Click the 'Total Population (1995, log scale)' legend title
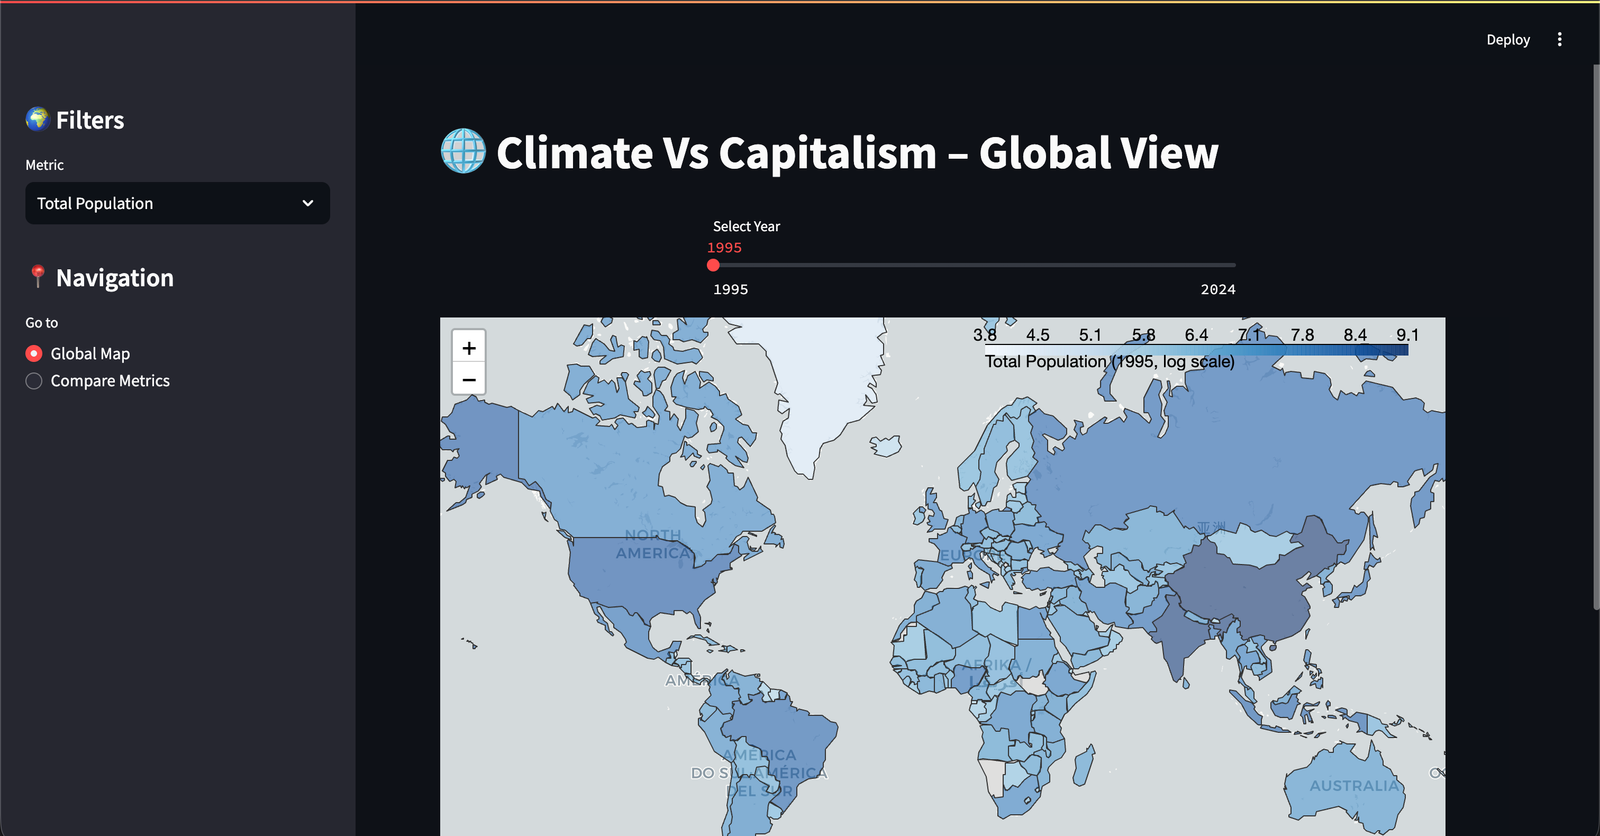The image size is (1600, 836). tap(1110, 362)
